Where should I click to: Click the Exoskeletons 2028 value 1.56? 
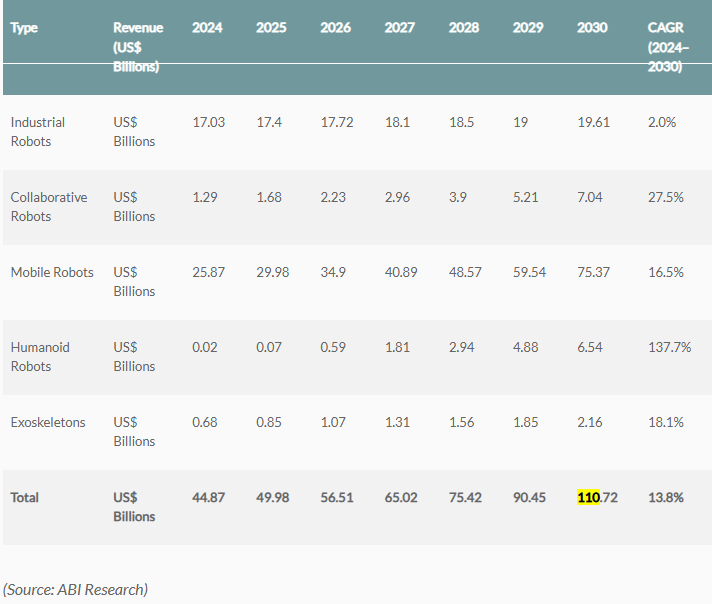[464, 422]
